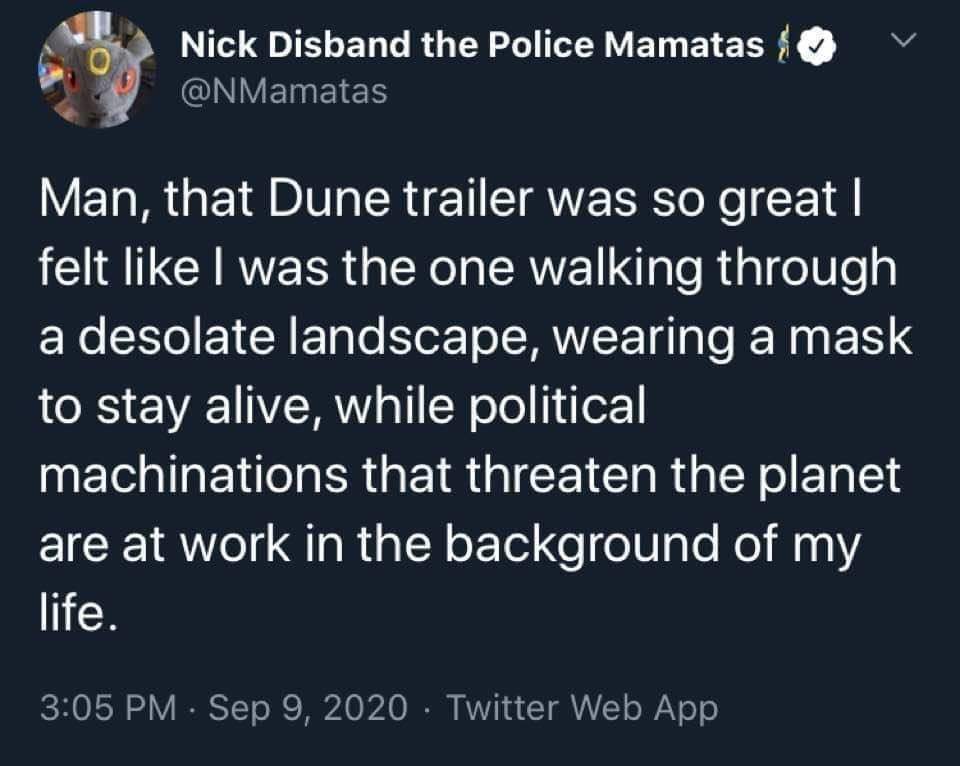This screenshot has height=766, width=960.
Task: Visit the @NMamatas handle link
Action: [283, 93]
